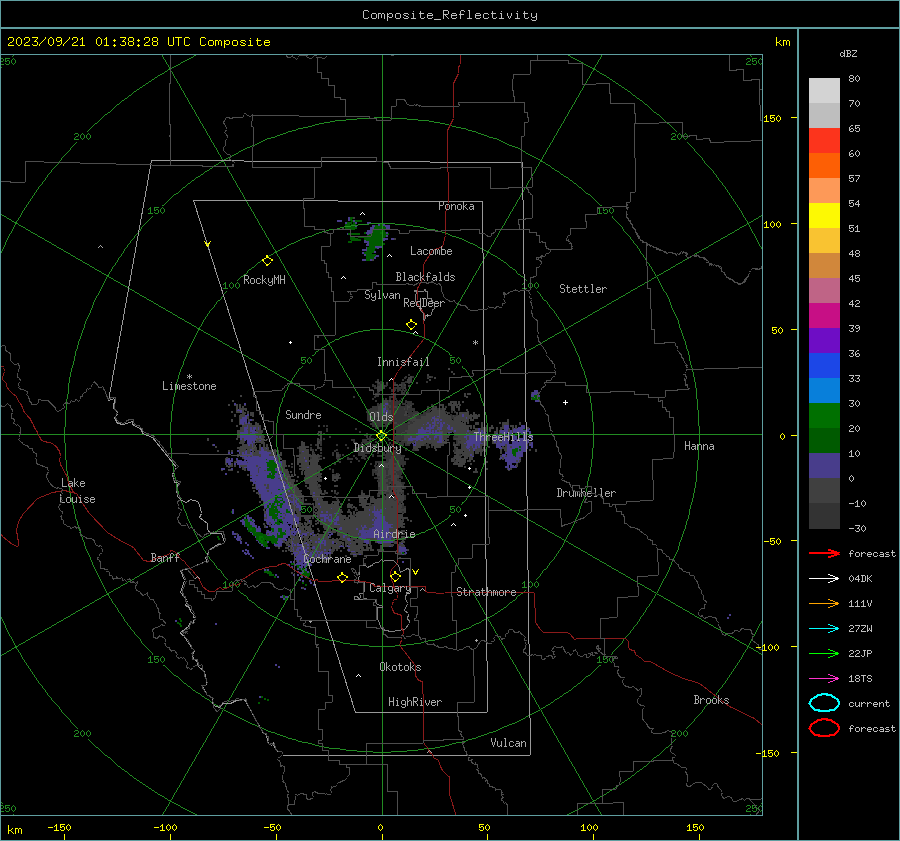Select the magenta 39–42 dBZ color swatch
This screenshot has height=841, width=900.
click(824, 316)
